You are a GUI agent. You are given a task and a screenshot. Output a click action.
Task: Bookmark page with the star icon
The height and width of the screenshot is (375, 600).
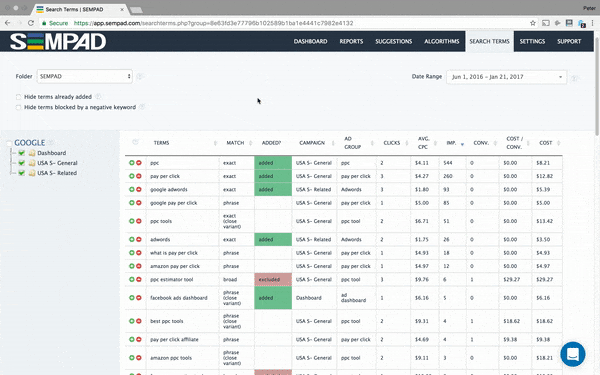pos(533,23)
